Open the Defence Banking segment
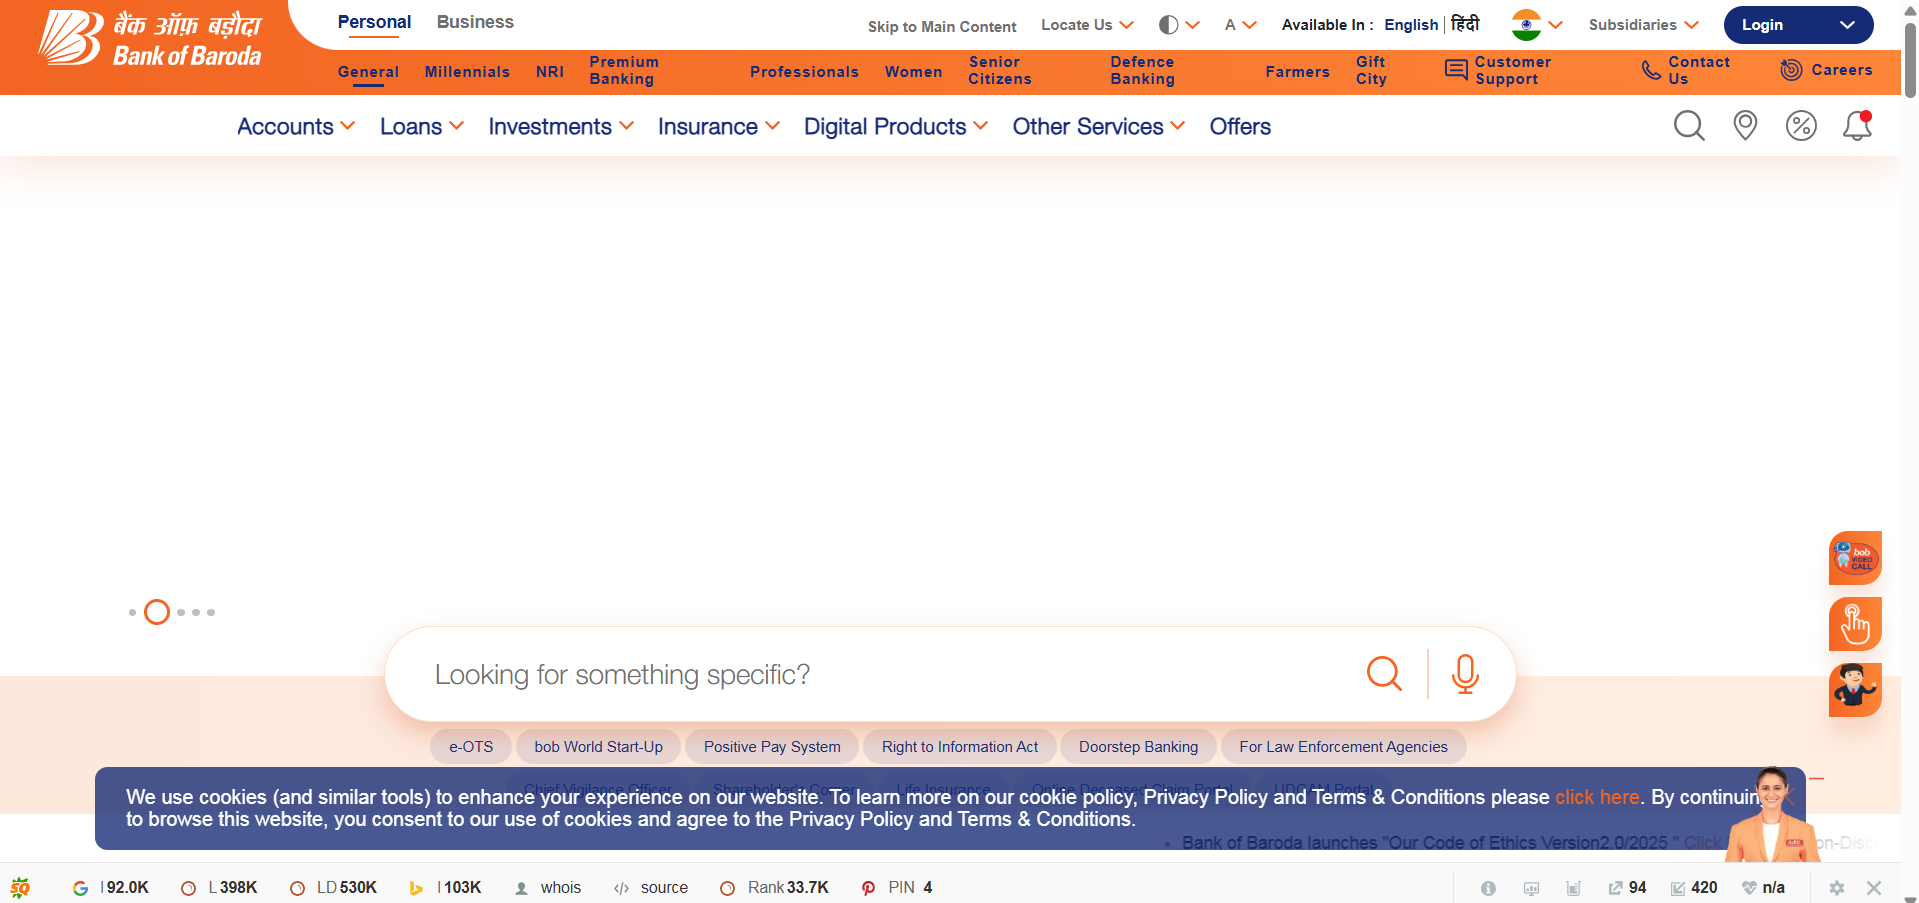Image resolution: width=1919 pixels, height=903 pixels. 1143,70
